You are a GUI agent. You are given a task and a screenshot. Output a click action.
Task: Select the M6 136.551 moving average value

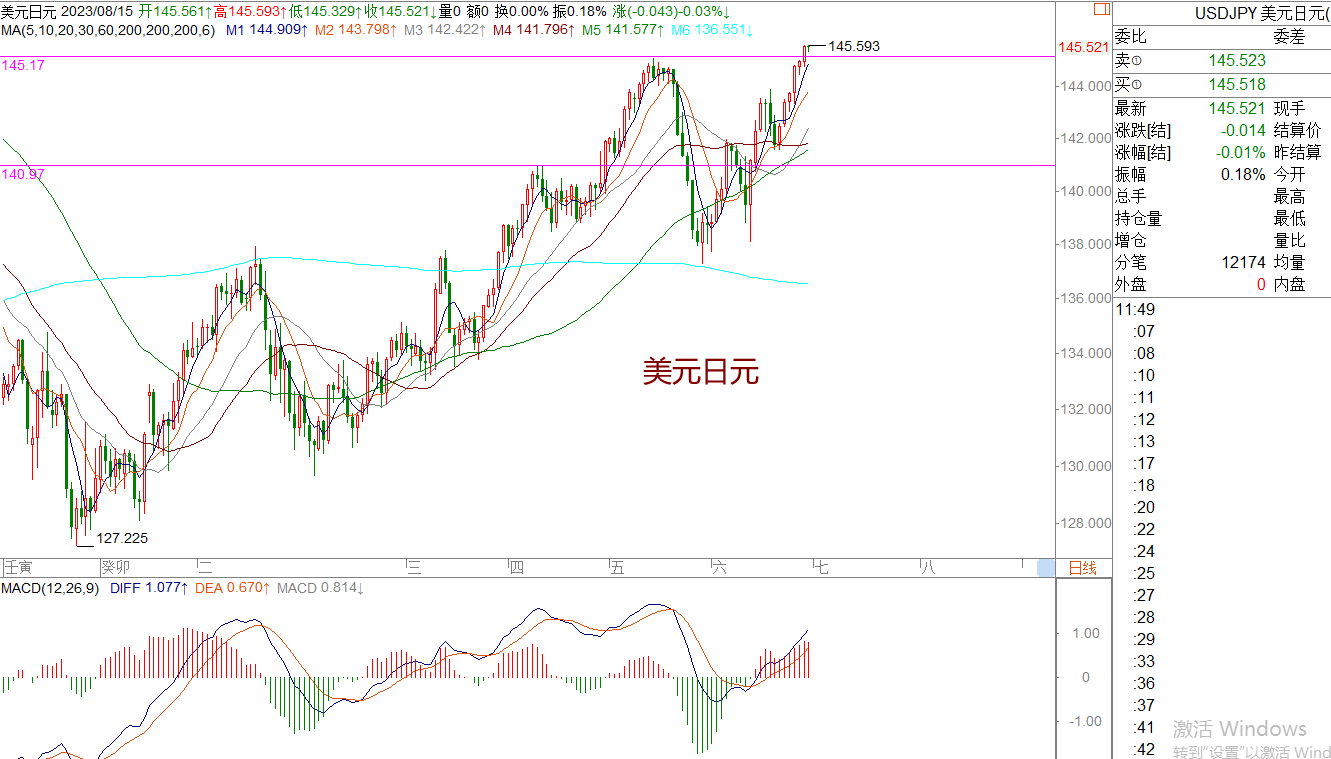[x=711, y=30]
